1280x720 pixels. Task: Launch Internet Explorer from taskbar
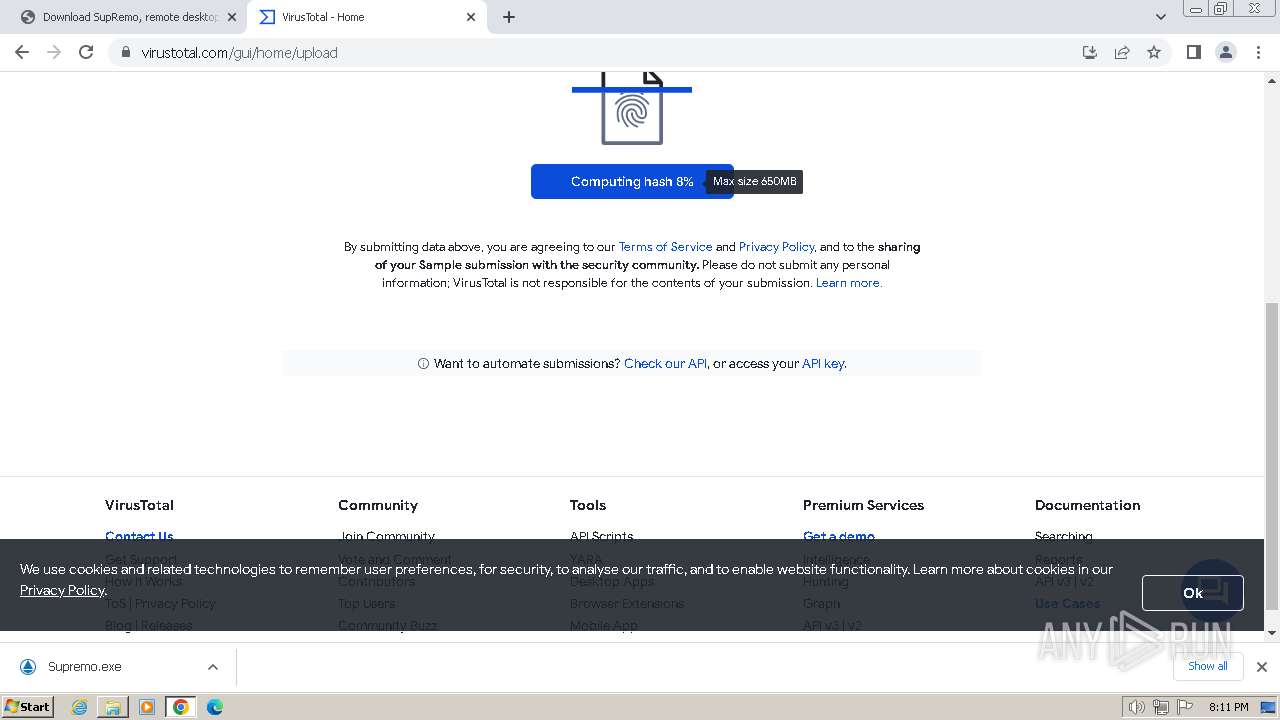coord(80,707)
